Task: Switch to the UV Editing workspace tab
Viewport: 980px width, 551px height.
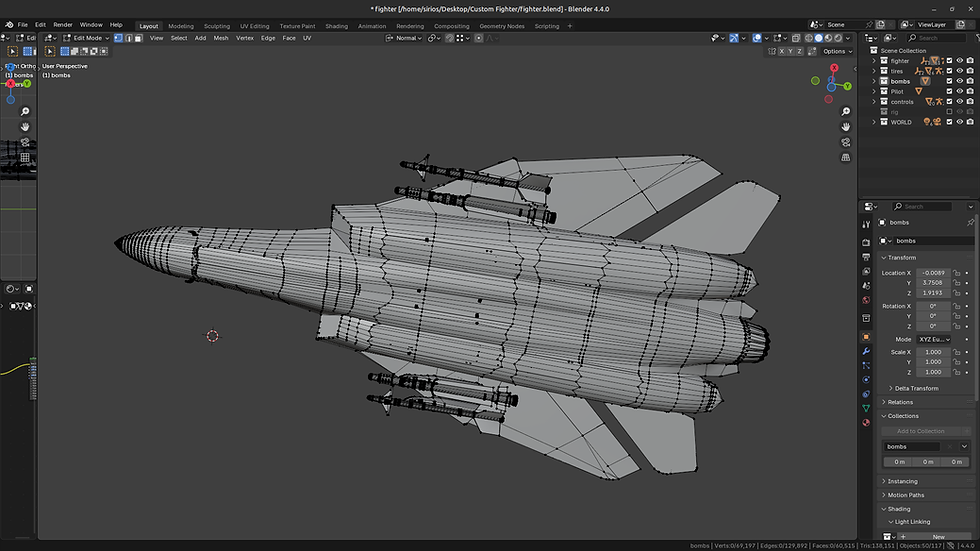Action: tap(254, 26)
